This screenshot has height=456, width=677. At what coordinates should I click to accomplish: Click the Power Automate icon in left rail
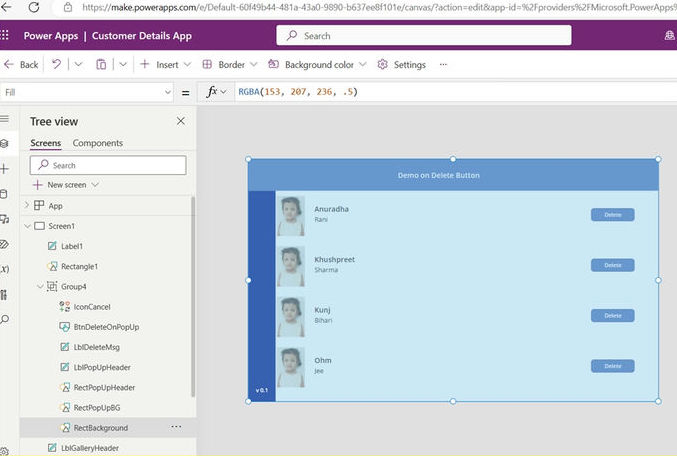(4, 244)
